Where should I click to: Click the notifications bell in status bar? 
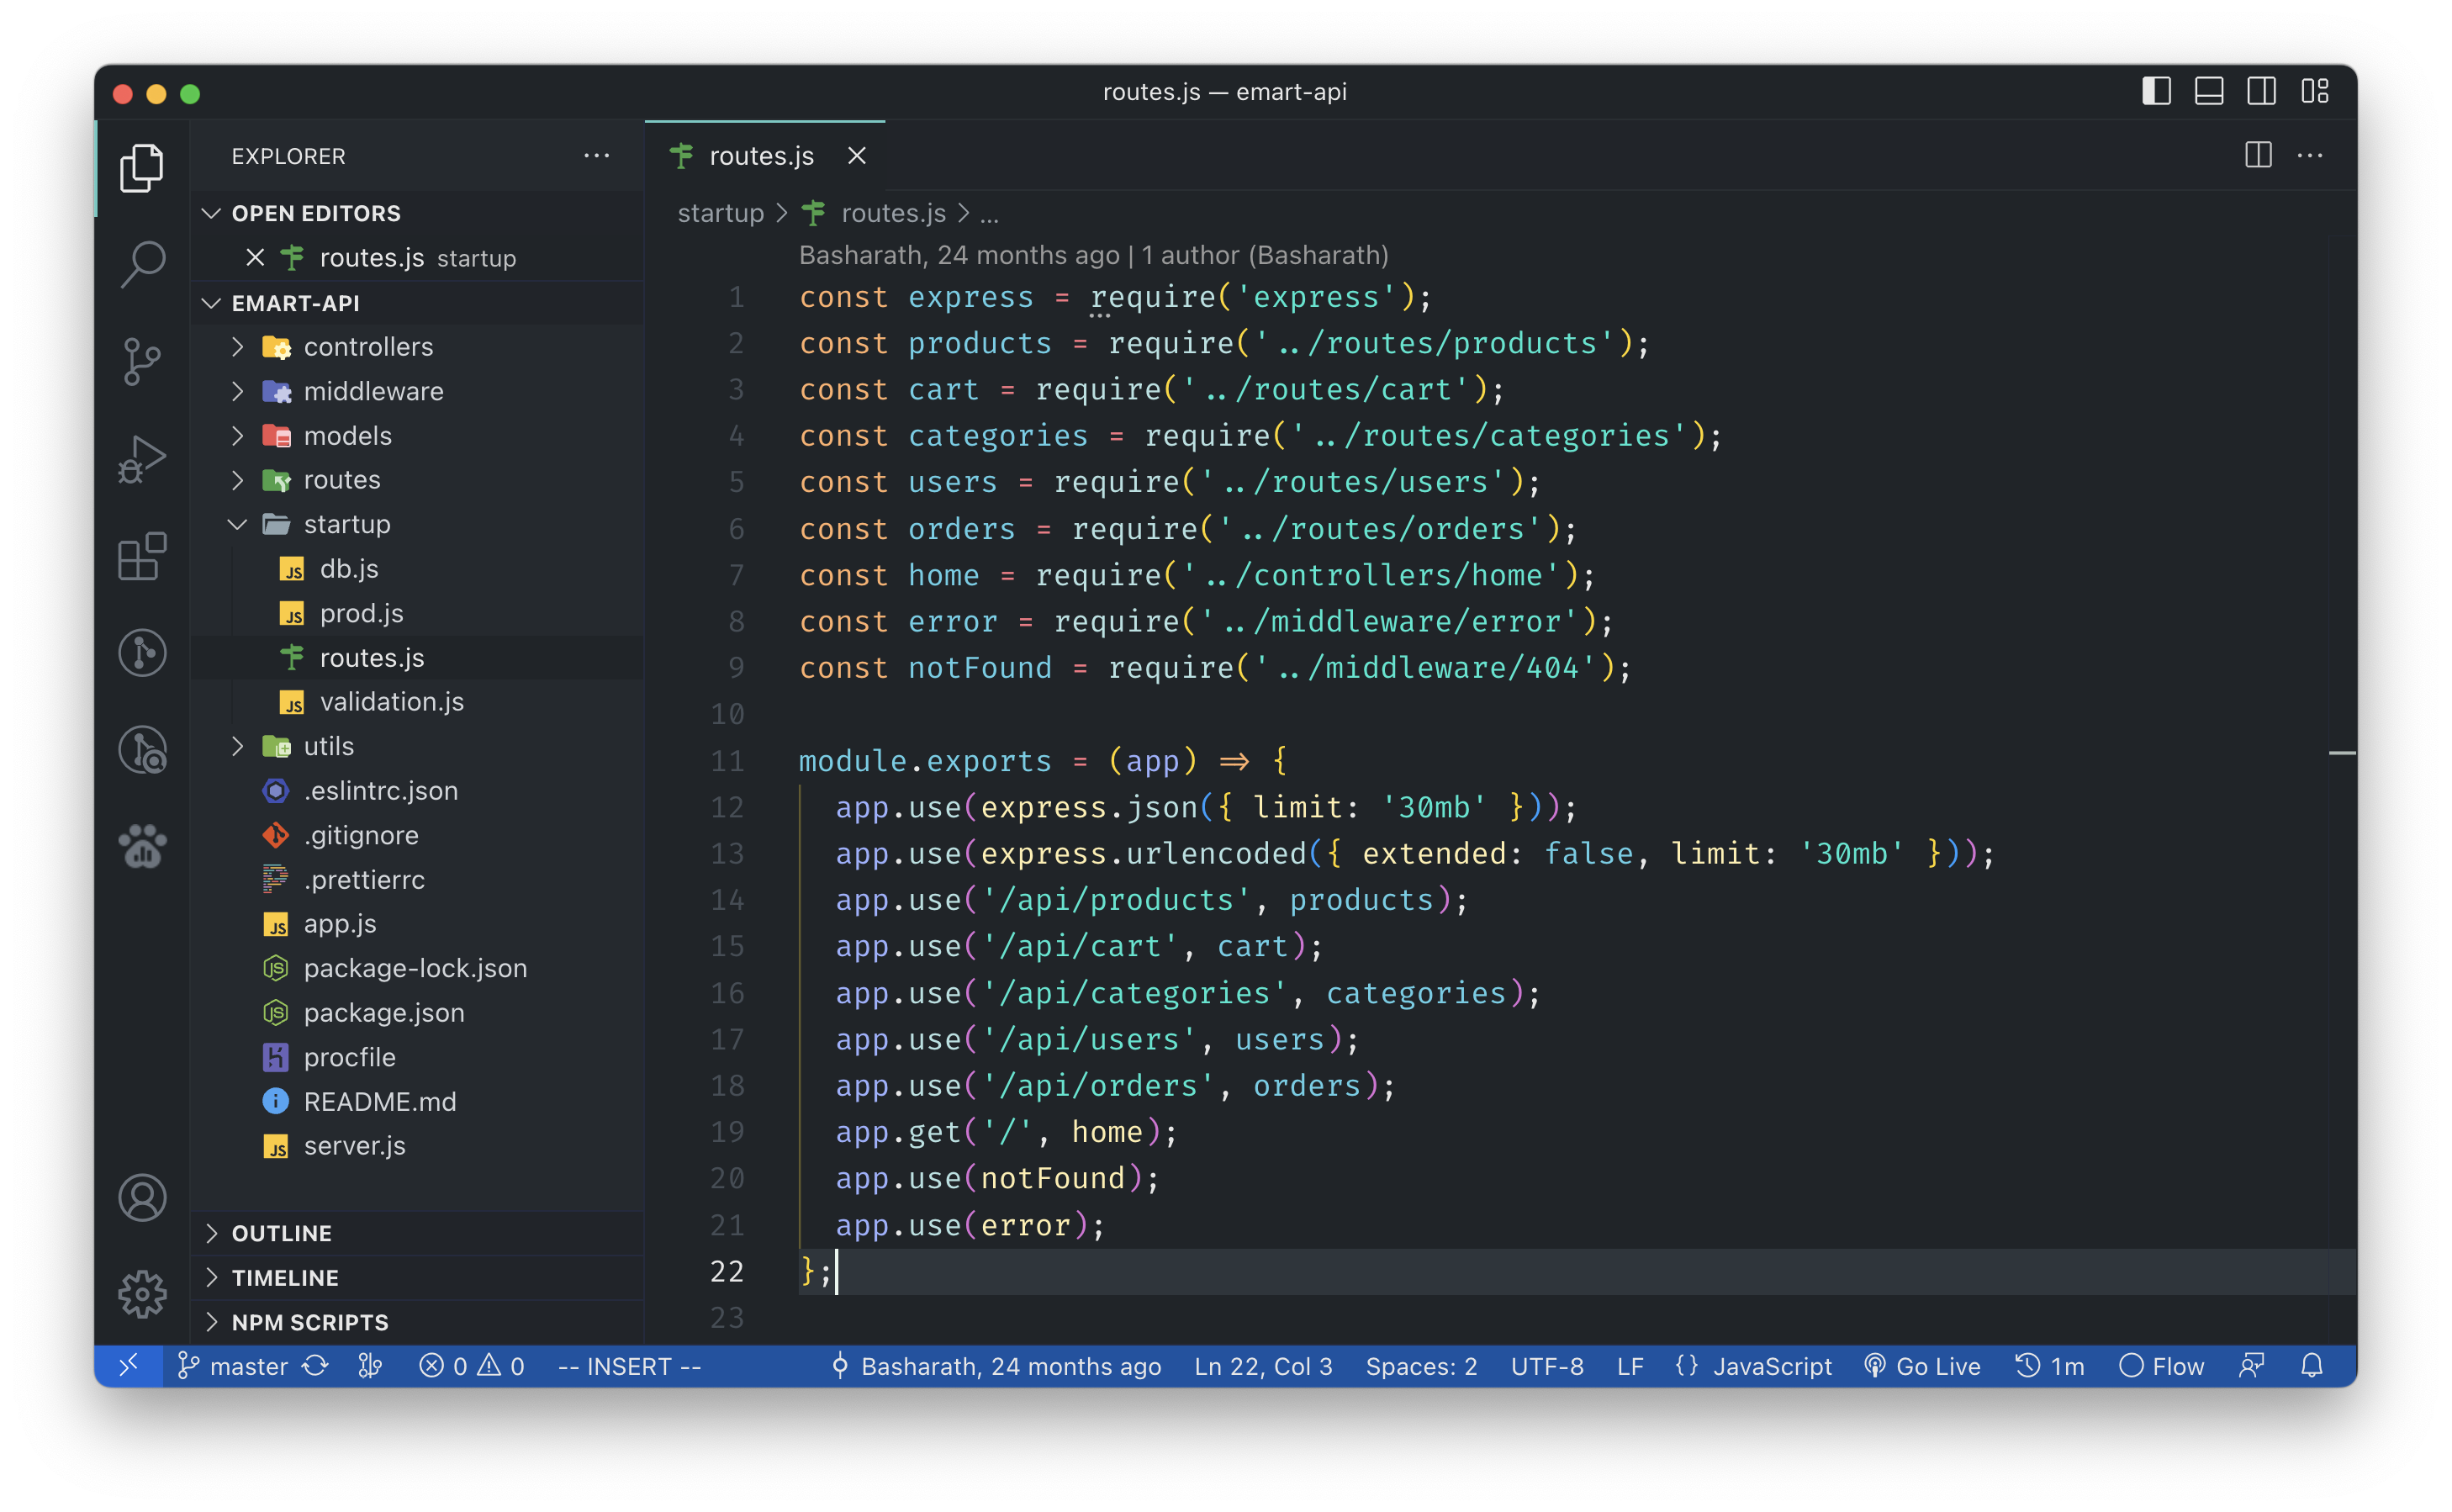pyautogui.click(x=2311, y=1366)
